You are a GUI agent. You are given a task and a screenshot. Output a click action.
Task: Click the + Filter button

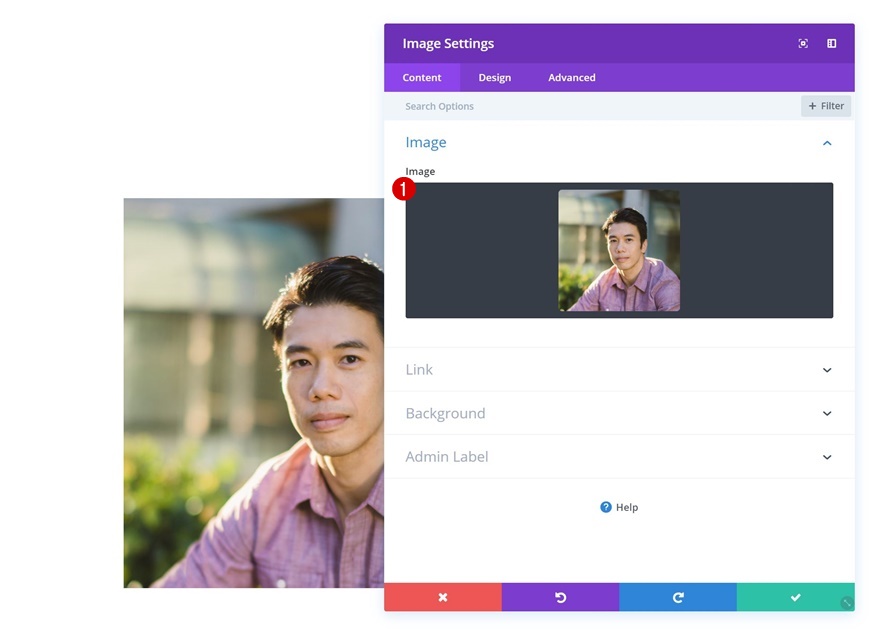826,106
